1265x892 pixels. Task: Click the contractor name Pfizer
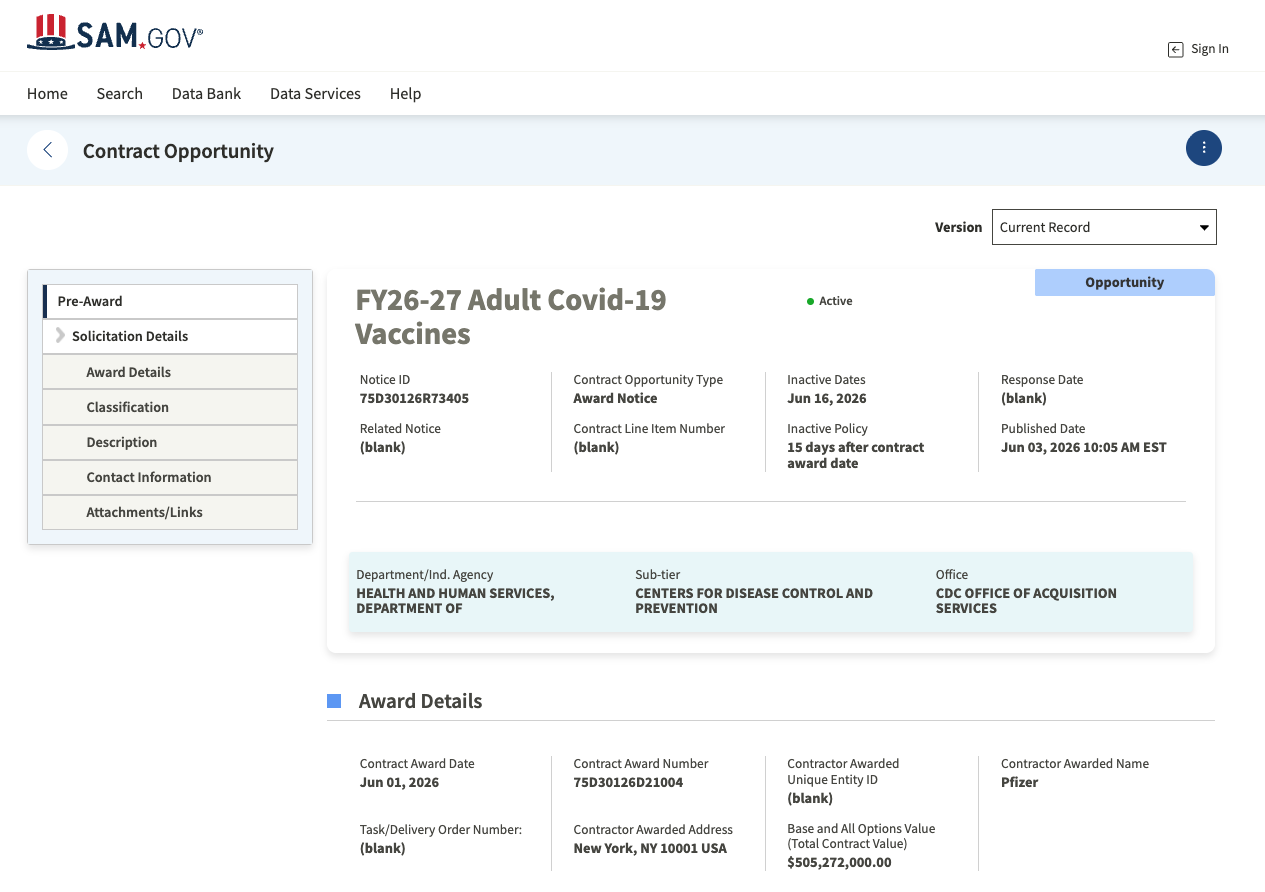pyautogui.click(x=1020, y=782)
